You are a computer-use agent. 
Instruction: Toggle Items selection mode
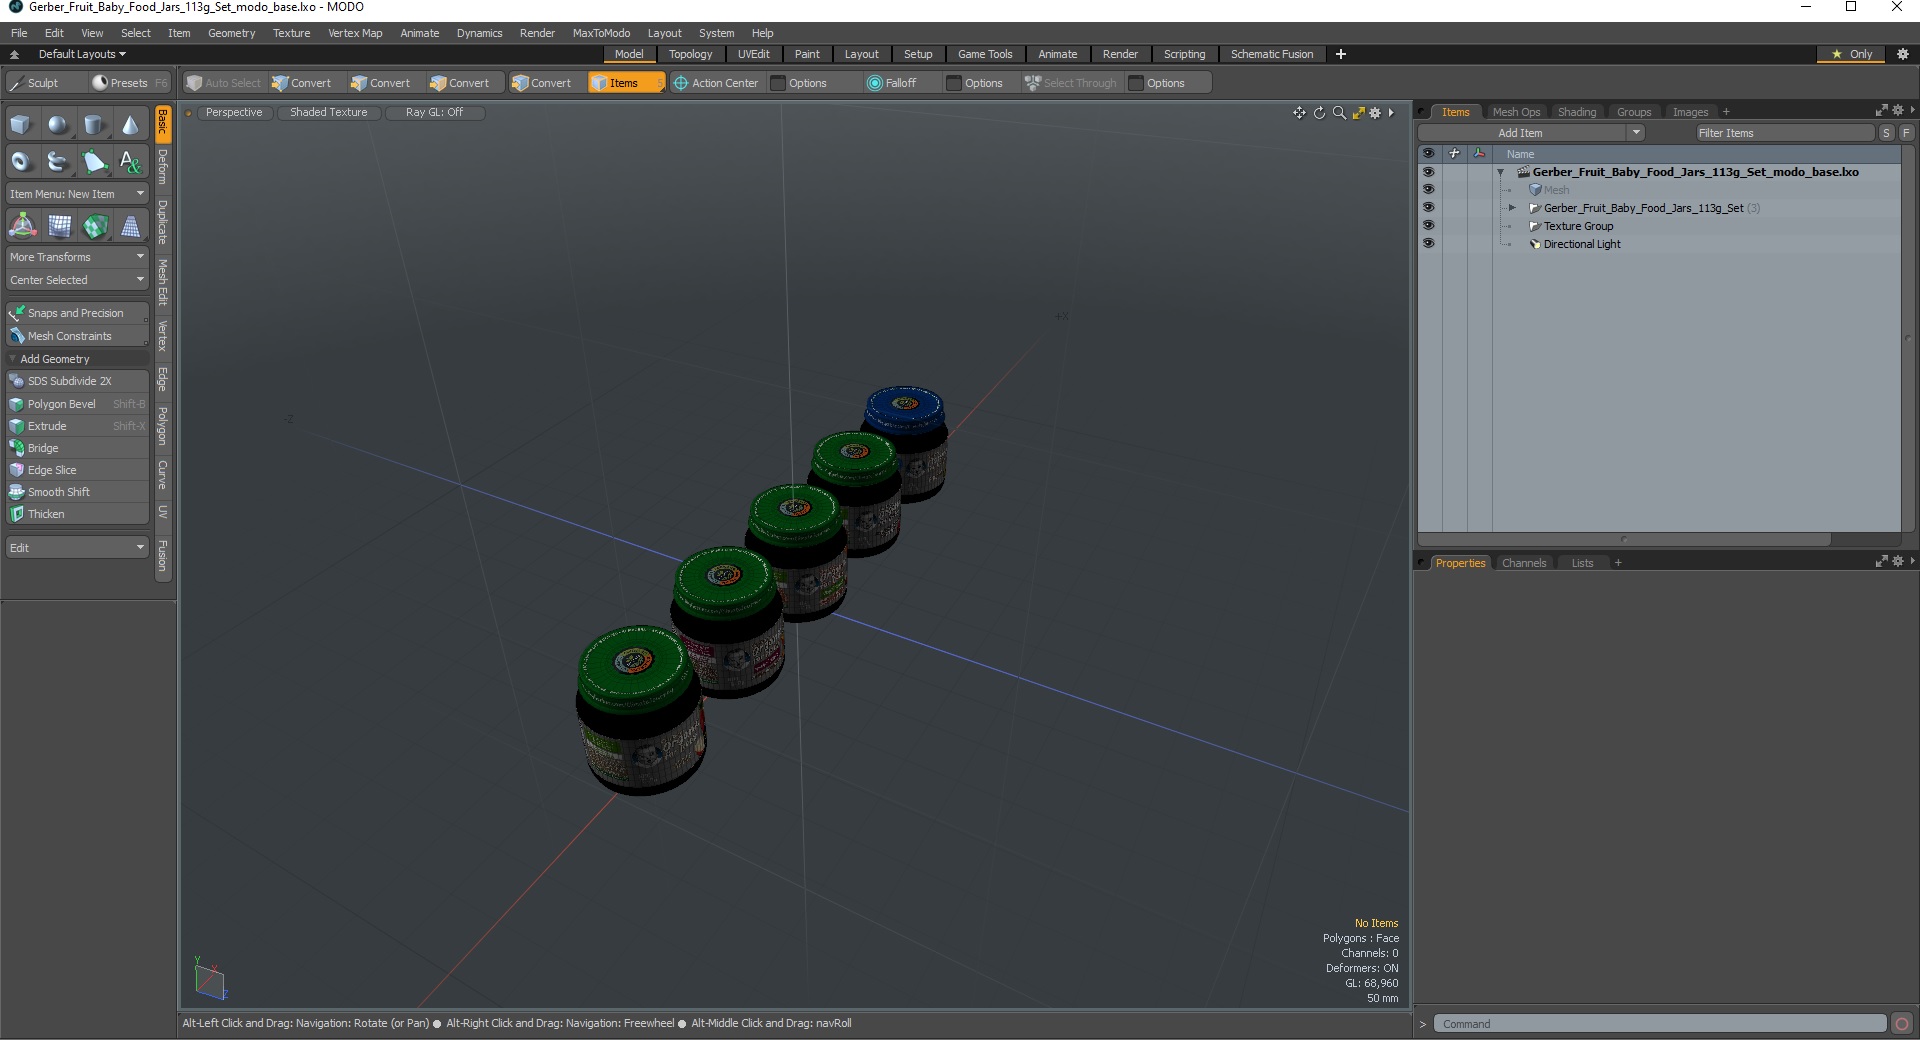(626, 83)
